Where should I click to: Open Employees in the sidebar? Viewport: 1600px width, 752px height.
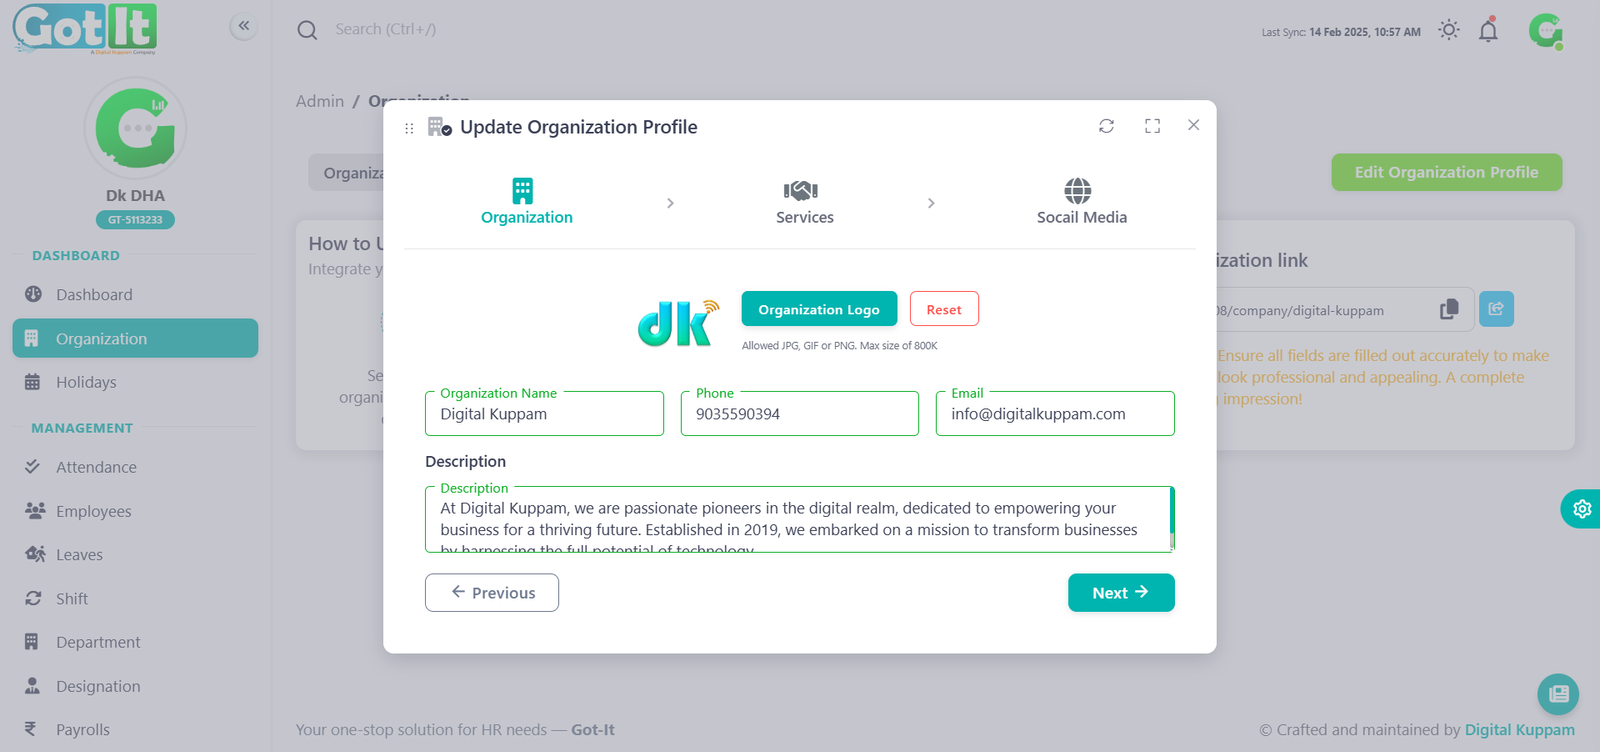click(93, 511)
